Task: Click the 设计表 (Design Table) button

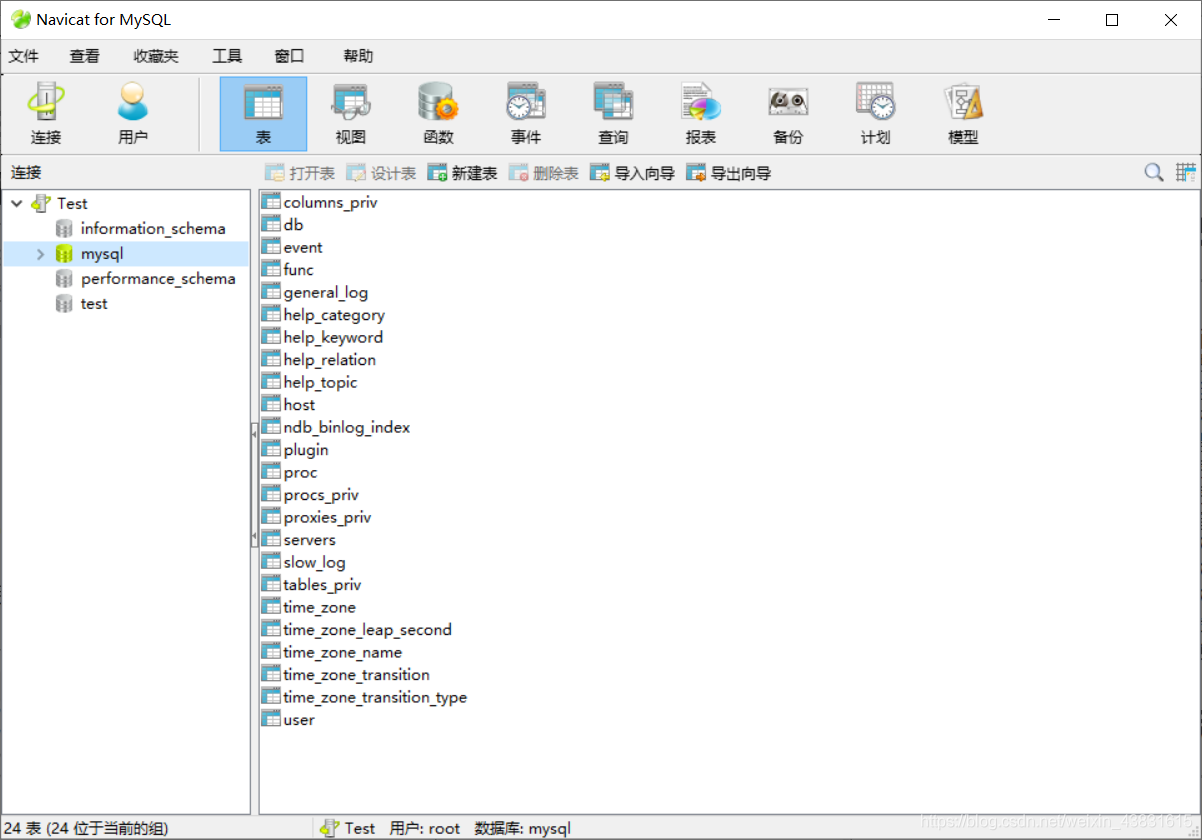Action: [x=381, y=173]
